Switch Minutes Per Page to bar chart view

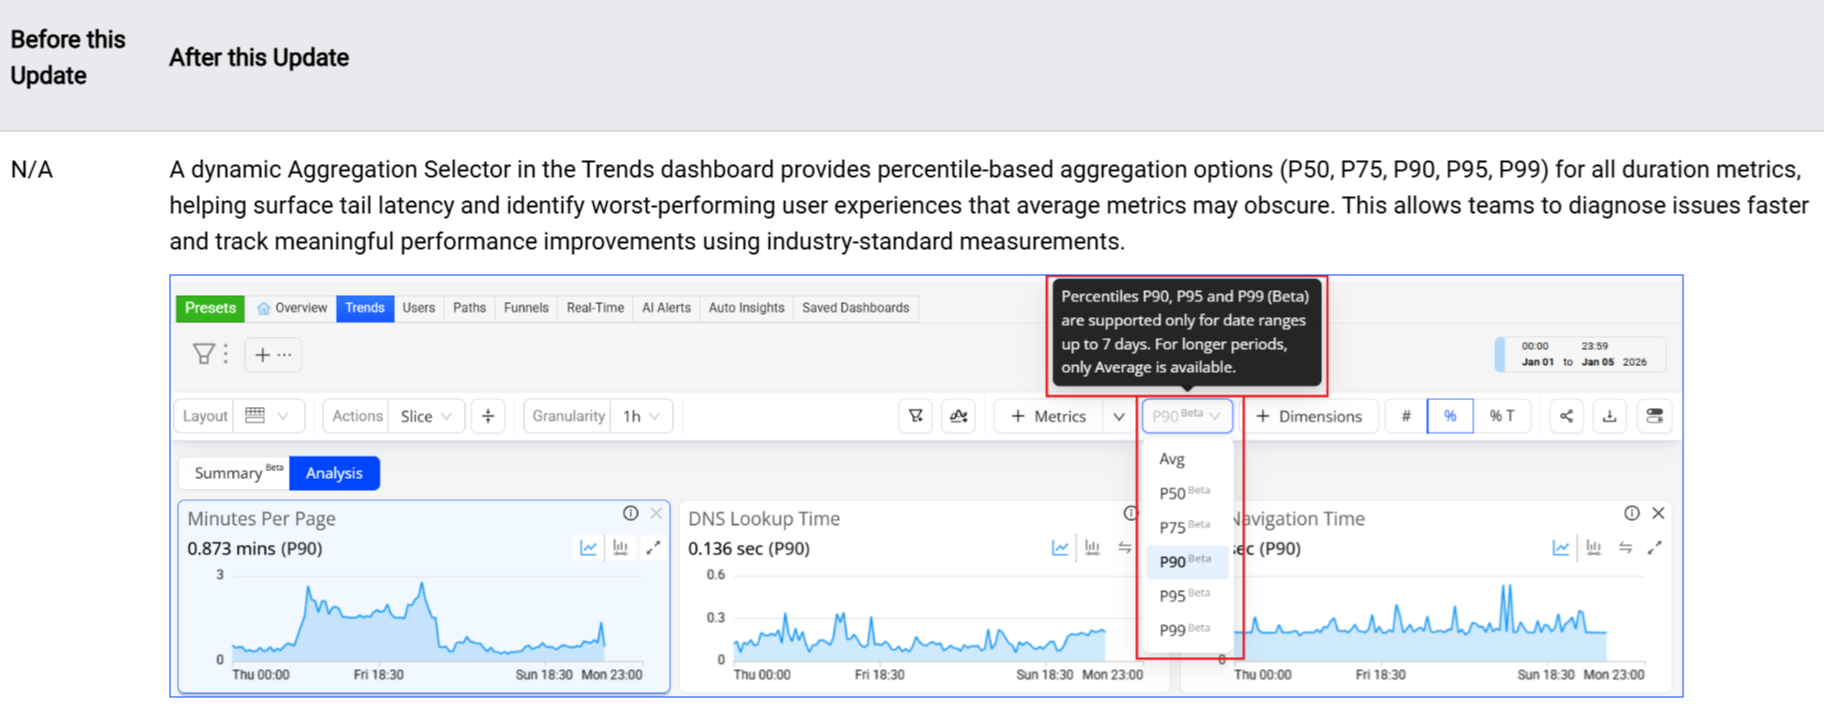click(x=620, y=548)
